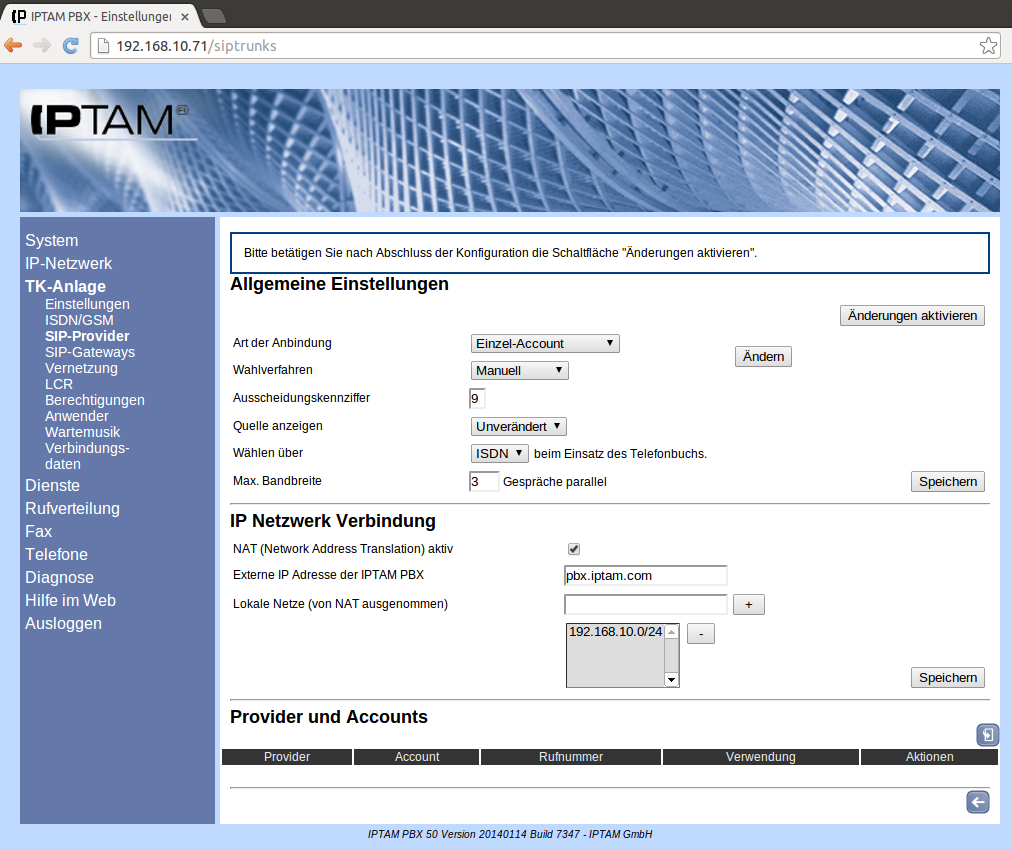1012x850 pixels.
Task: Toggle the NAT aktiv checkbox
Action: pos(574,549)
